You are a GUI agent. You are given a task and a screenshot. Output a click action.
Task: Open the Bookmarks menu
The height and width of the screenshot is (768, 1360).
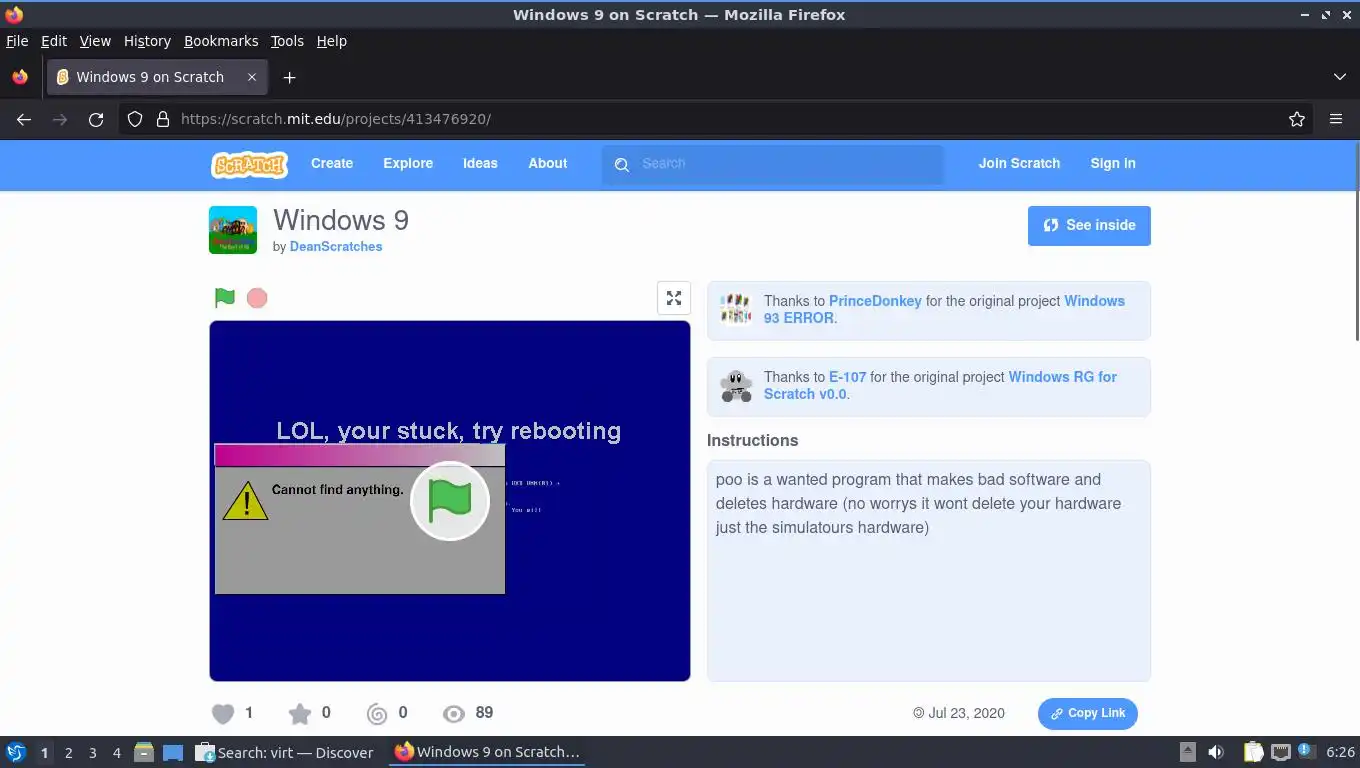[x=221, y=41]
